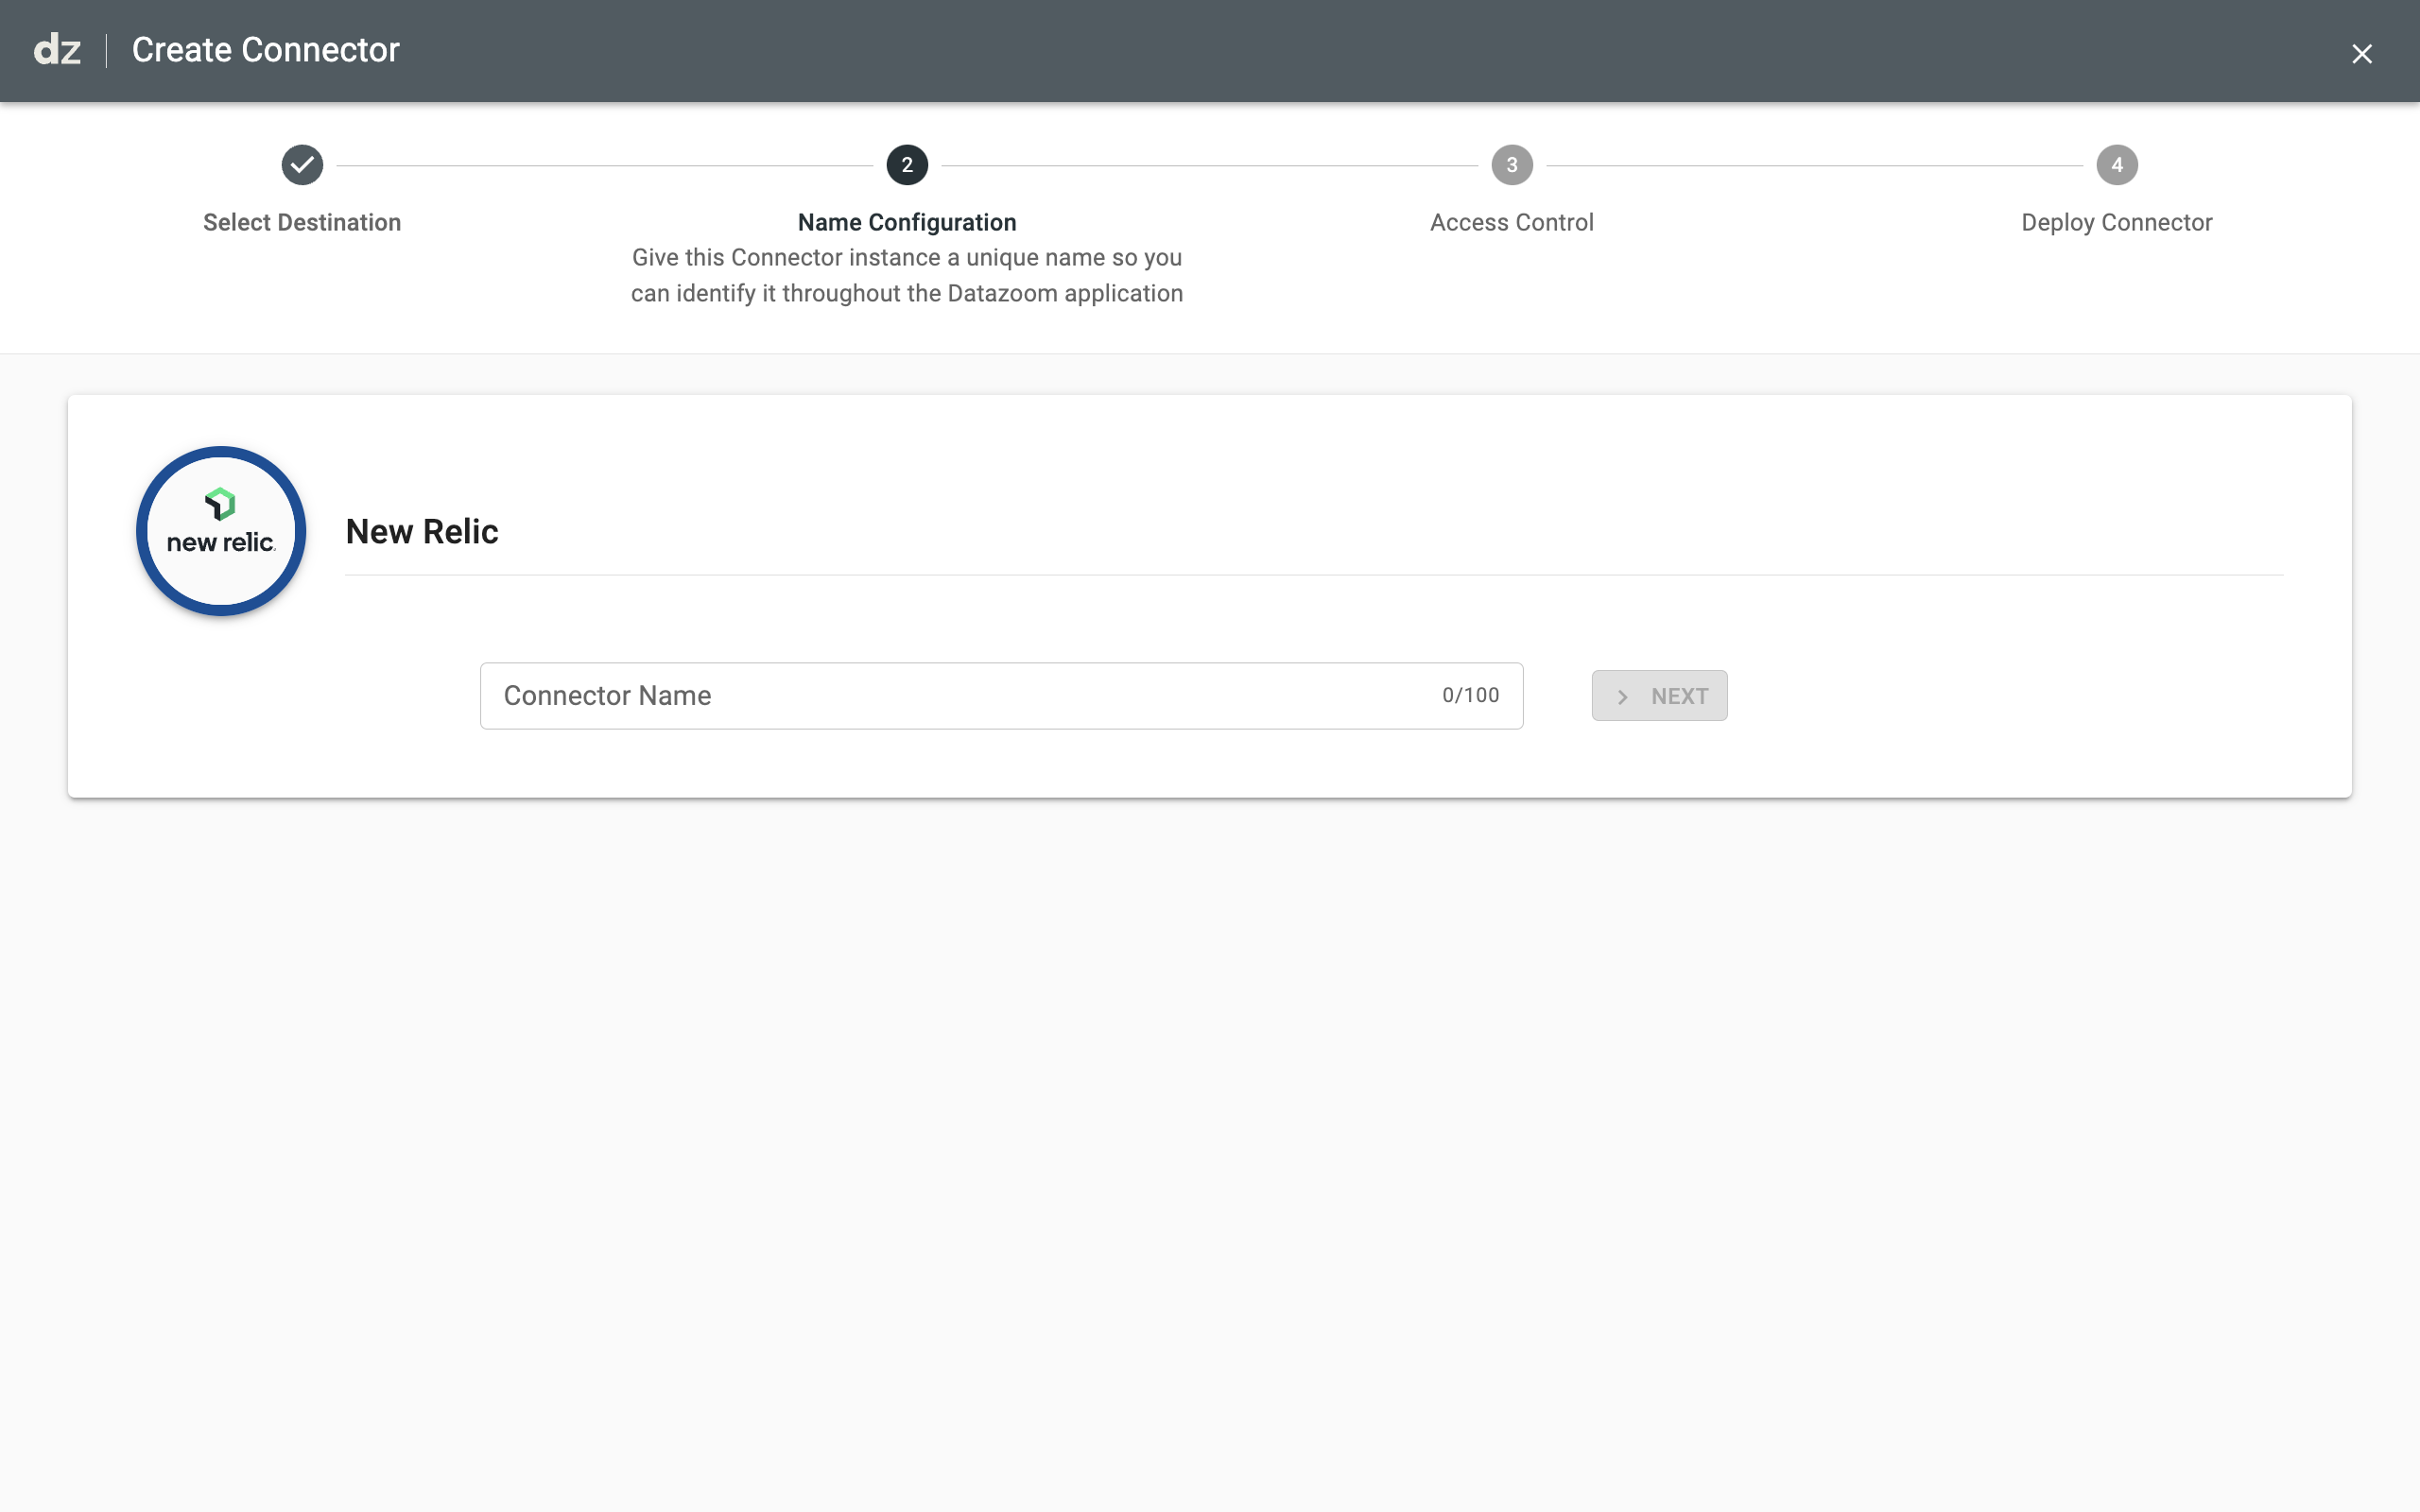Click the Deploy Connector step label
This screenshot has width=2420, height=1512.
2117,222
